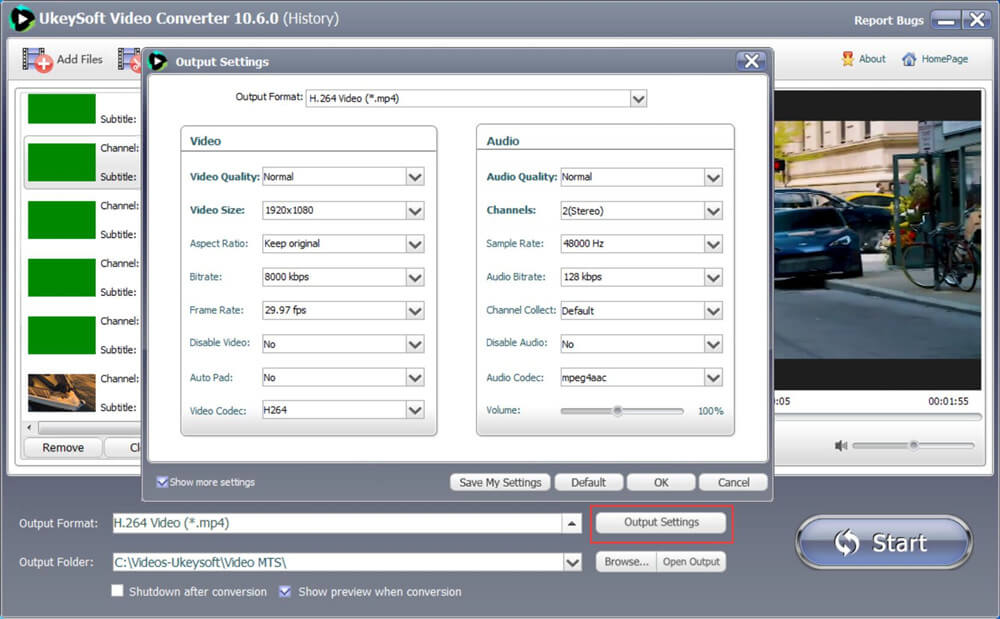Click the Remove button
This screenshot has width=1000, height=619.
(62, 448)
